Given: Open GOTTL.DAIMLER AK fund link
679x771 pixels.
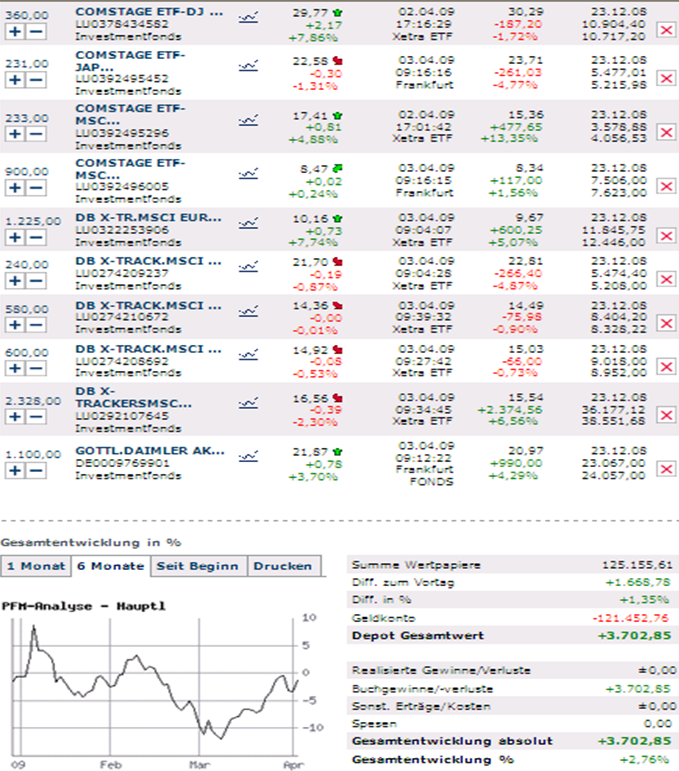Looking at the screenshot, I should pyautogui.click(x=150, y=450).
